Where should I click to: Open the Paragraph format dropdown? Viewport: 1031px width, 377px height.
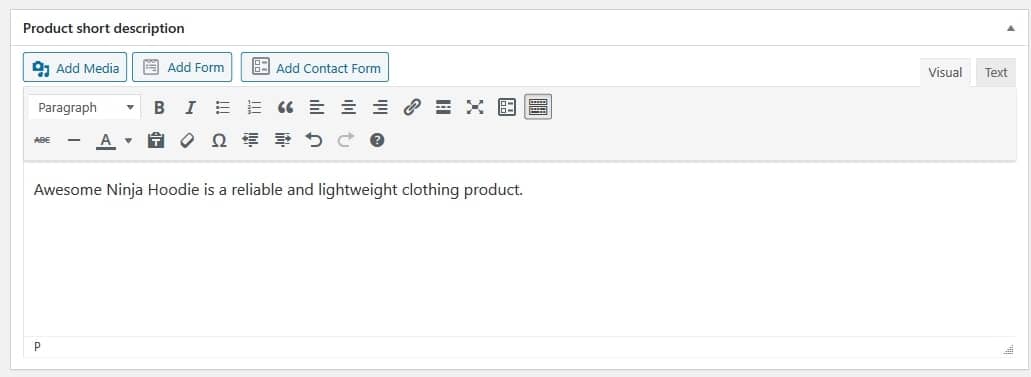[x=85, y=107]
